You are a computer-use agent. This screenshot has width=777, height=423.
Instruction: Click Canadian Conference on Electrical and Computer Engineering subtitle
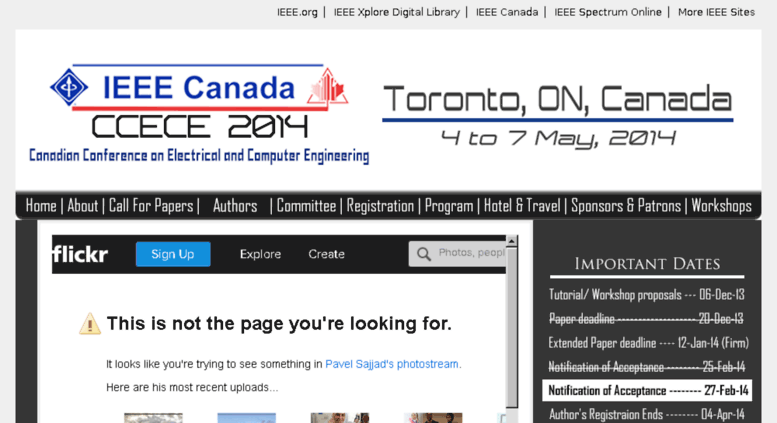tap(199, 156)
